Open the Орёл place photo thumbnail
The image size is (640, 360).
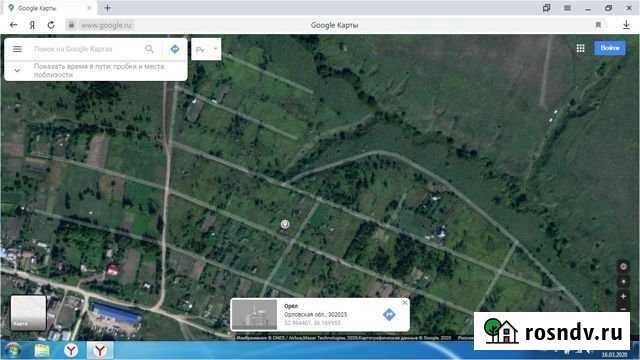click(255, 314)
